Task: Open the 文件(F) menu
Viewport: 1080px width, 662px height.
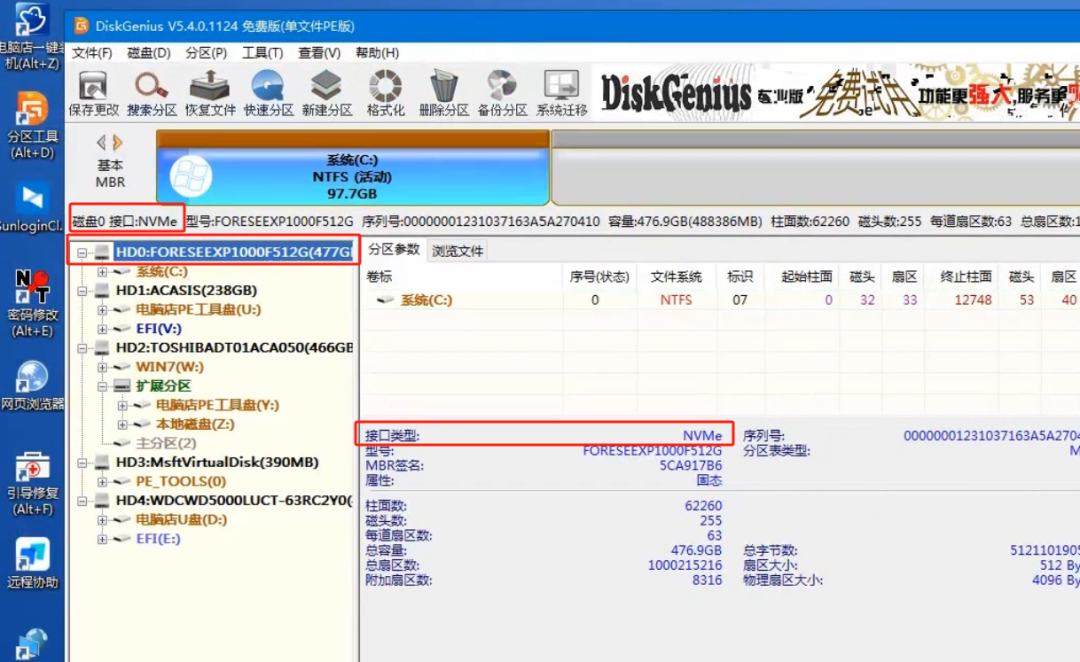Action: pyautogui.click(x=92, y=53)
